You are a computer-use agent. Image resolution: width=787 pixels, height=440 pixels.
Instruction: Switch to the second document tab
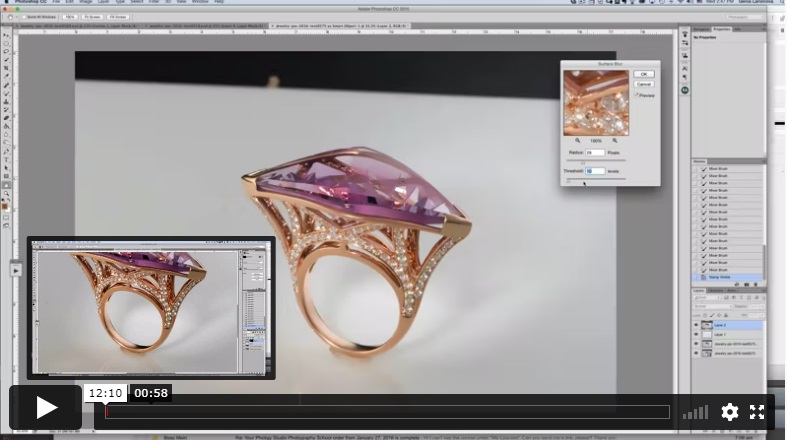(205, 26)
